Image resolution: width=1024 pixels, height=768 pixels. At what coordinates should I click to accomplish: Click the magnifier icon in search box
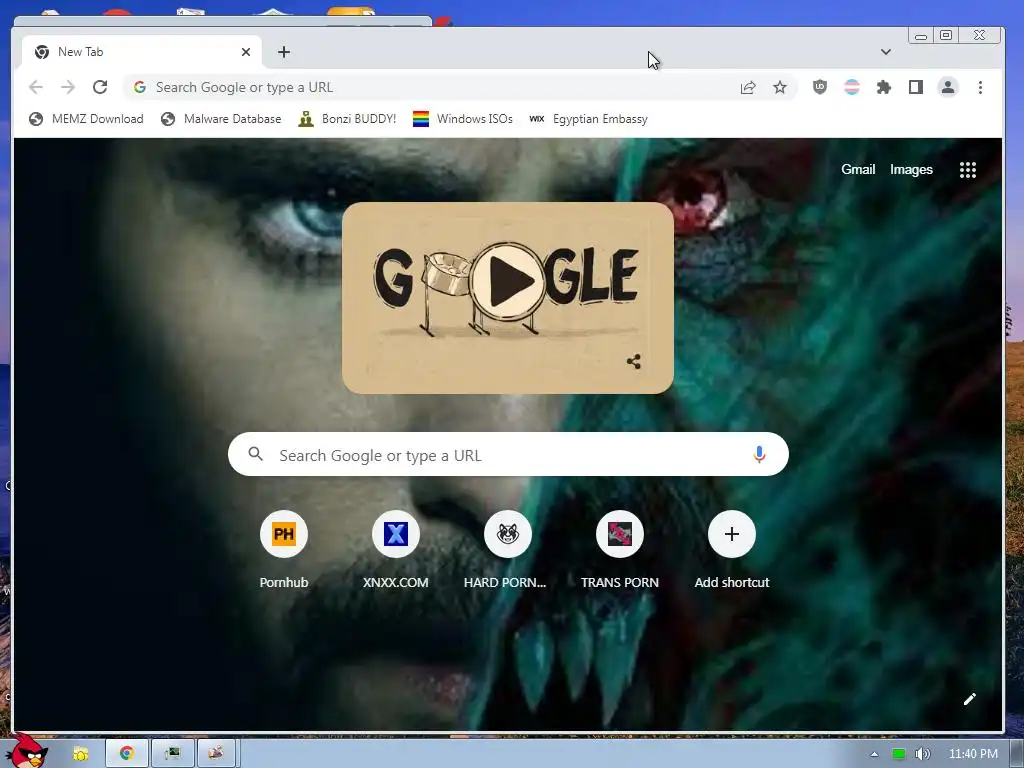pyautogui.click(x=255, y=454)
